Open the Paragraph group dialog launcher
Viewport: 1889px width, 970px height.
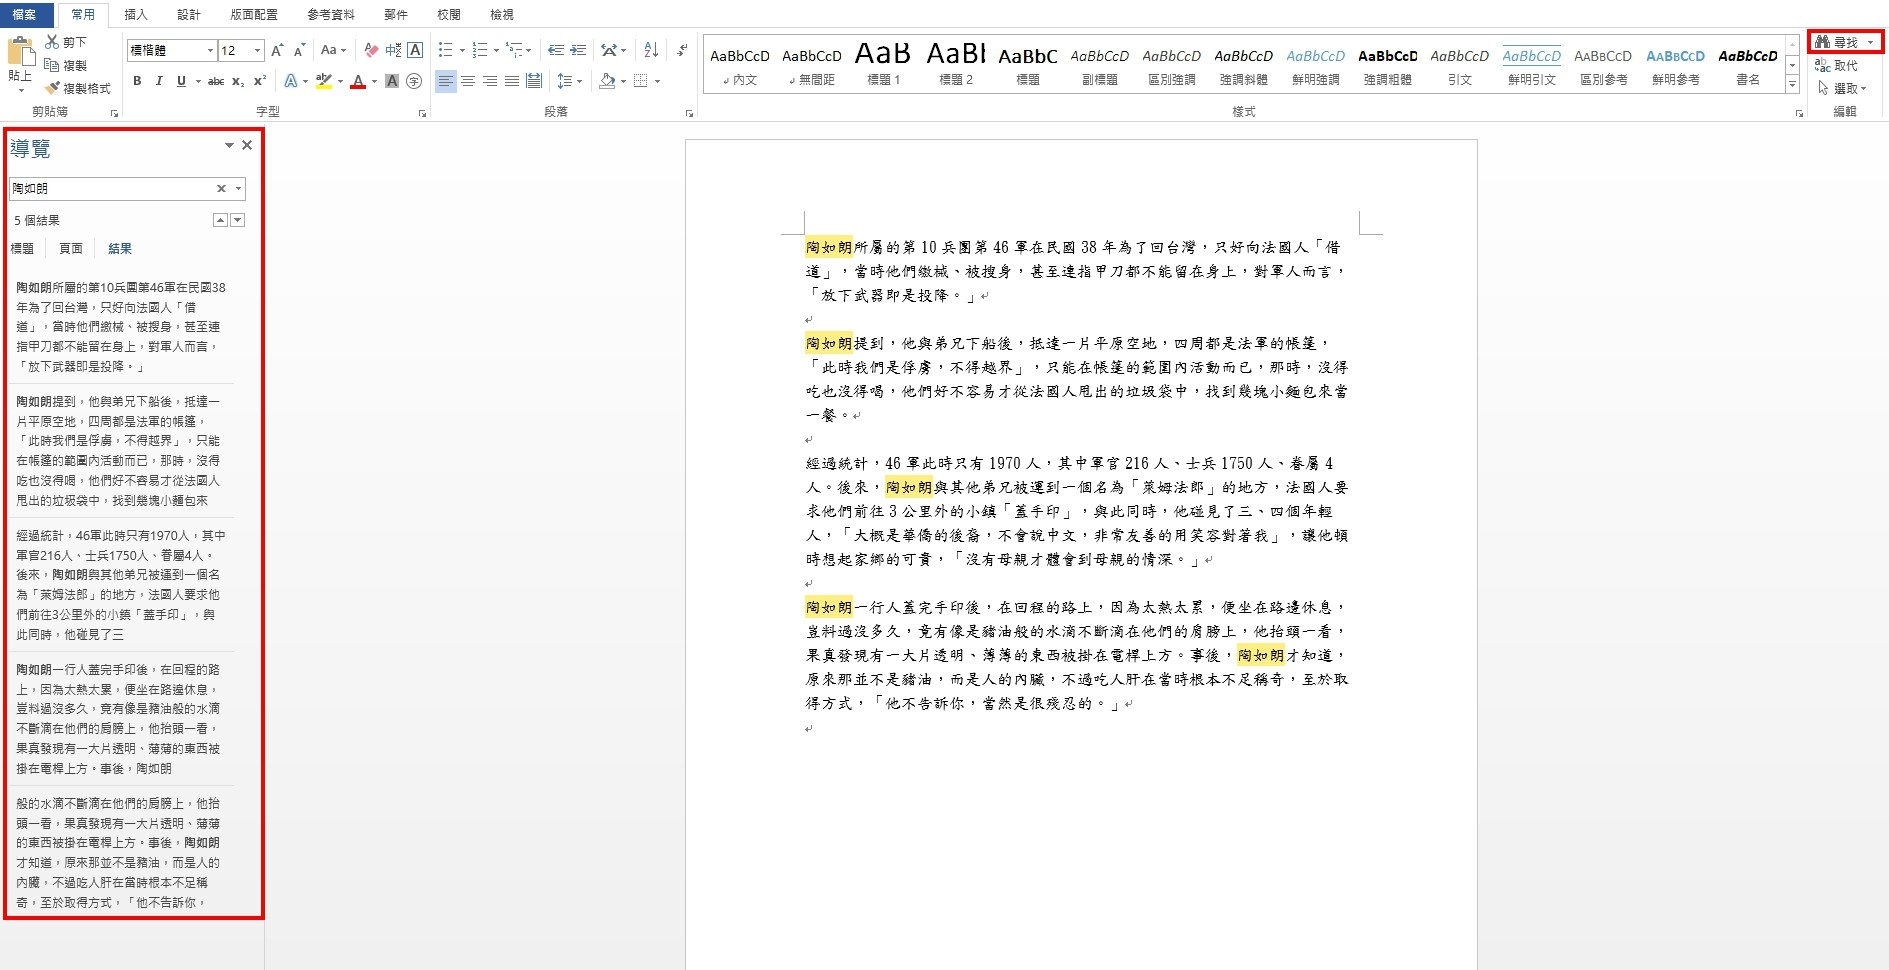point(689,113)
